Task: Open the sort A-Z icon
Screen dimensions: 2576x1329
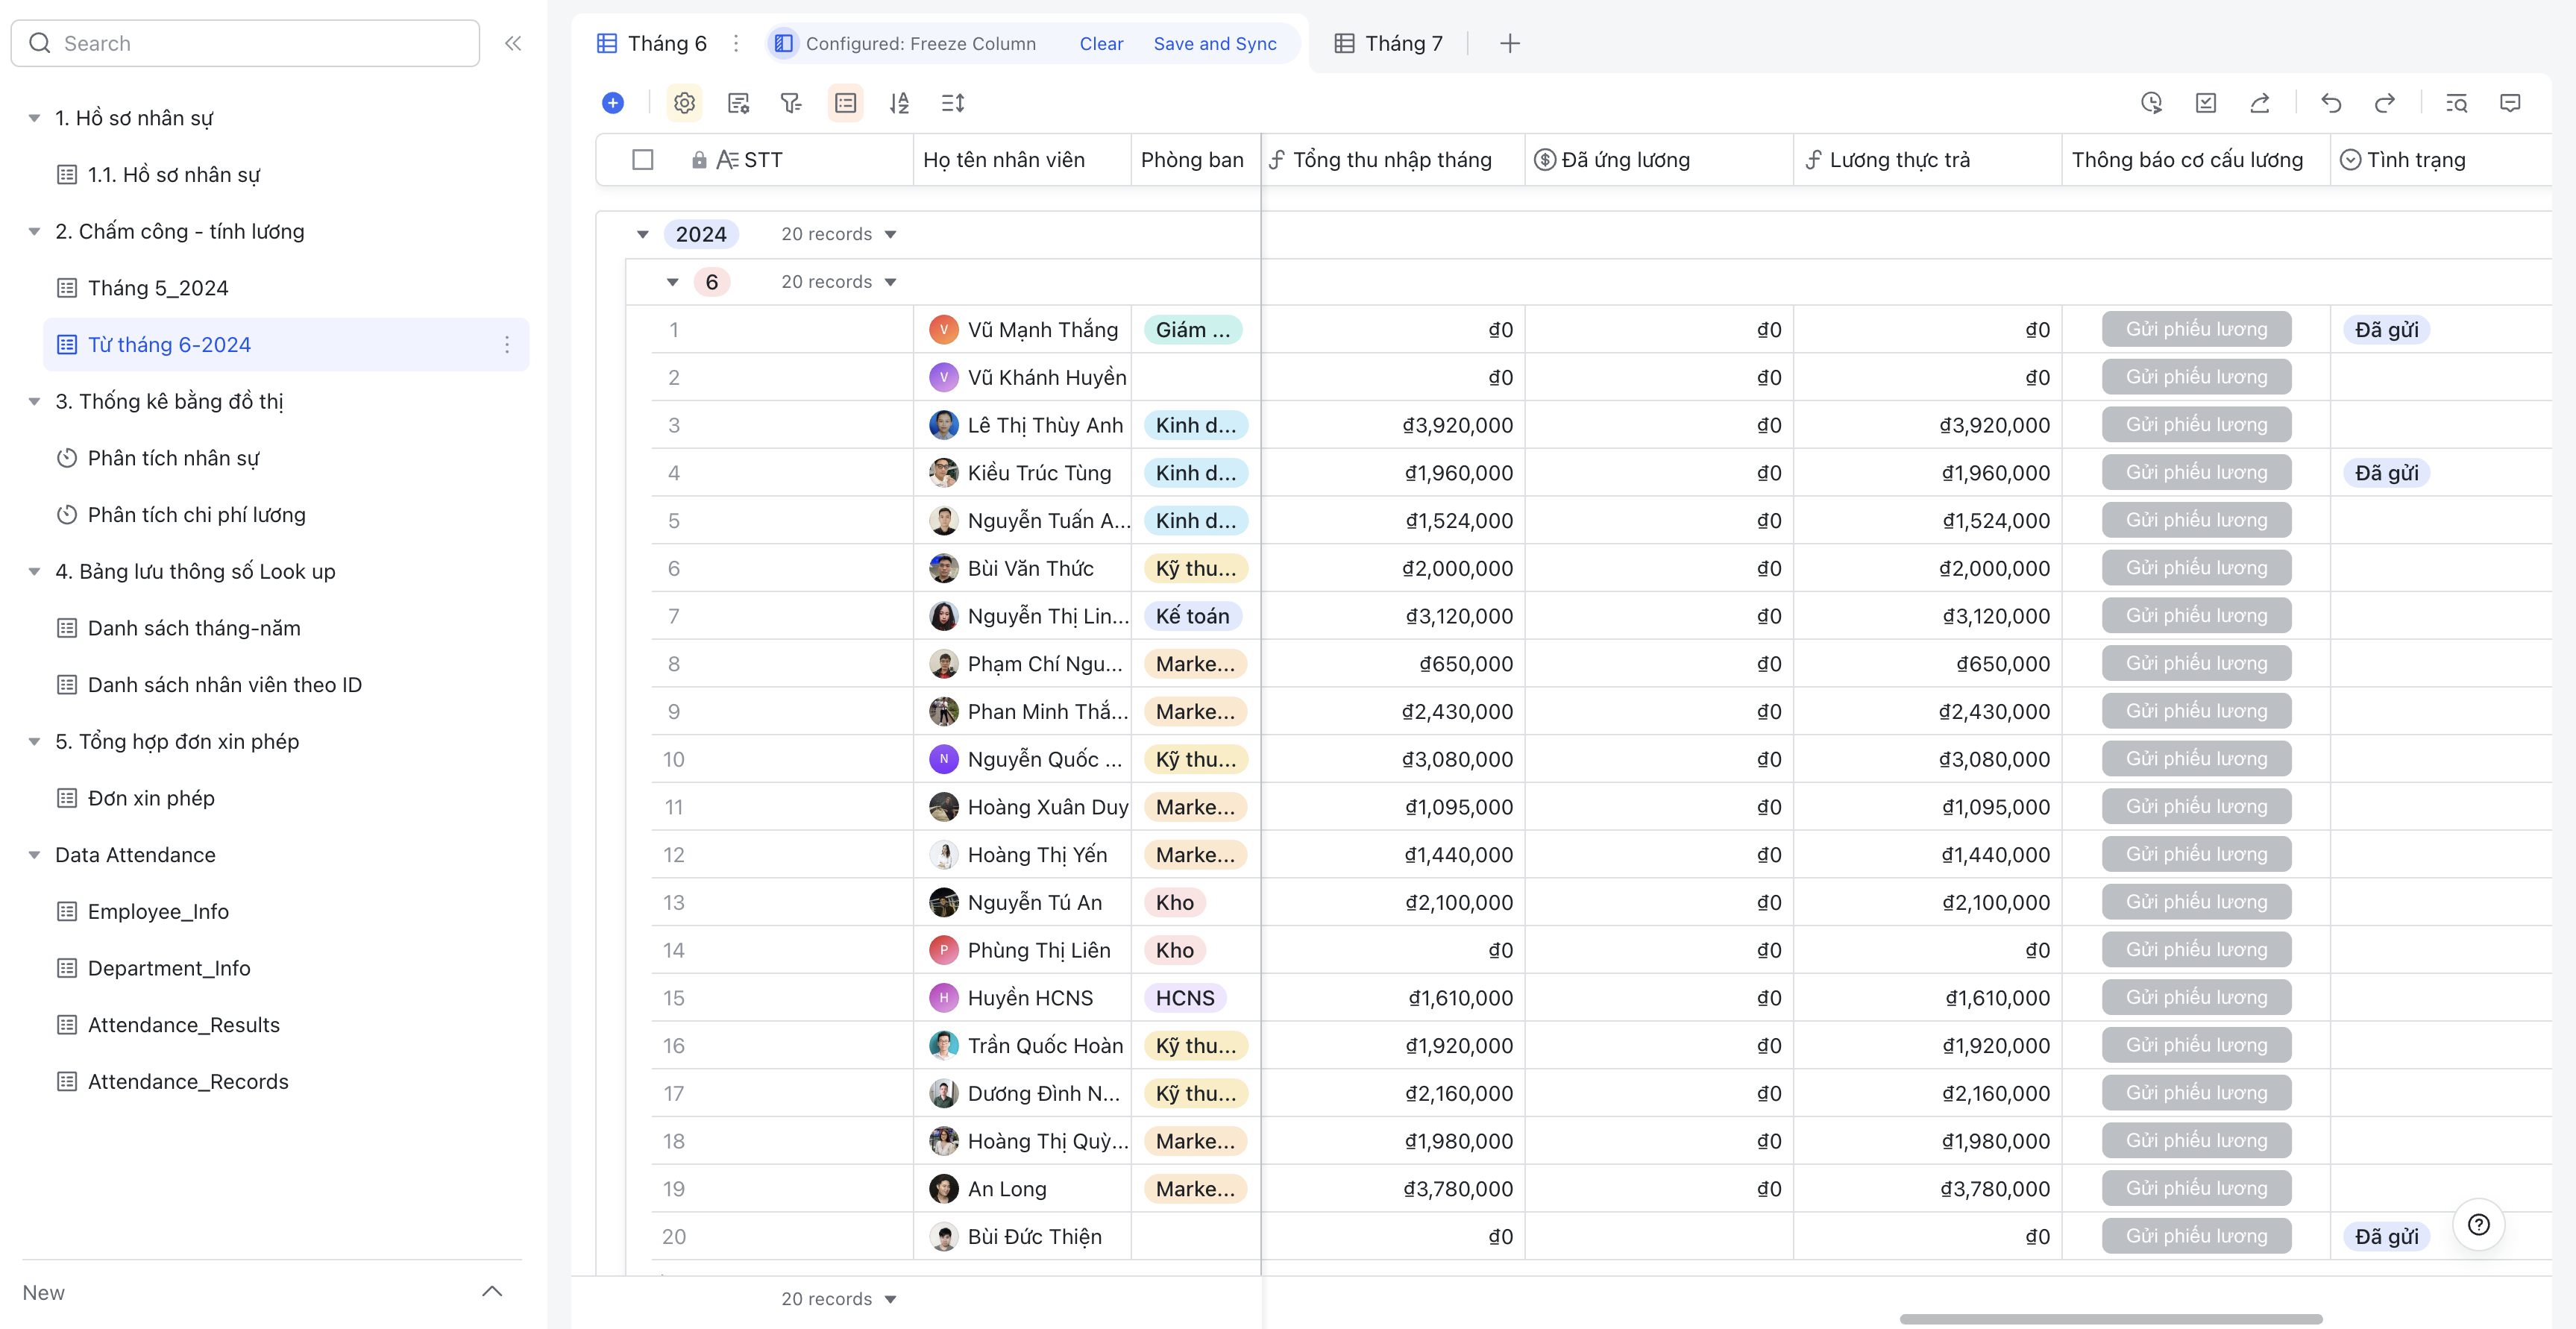Action: coord(899,103)
